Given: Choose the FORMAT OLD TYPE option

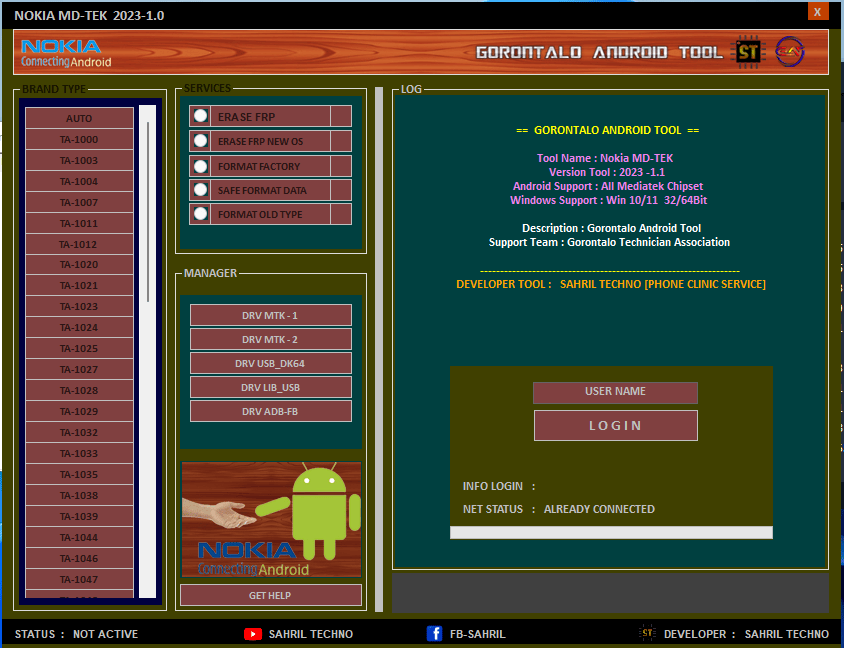Looking at the screenshot, I should [x=200, y=214].
